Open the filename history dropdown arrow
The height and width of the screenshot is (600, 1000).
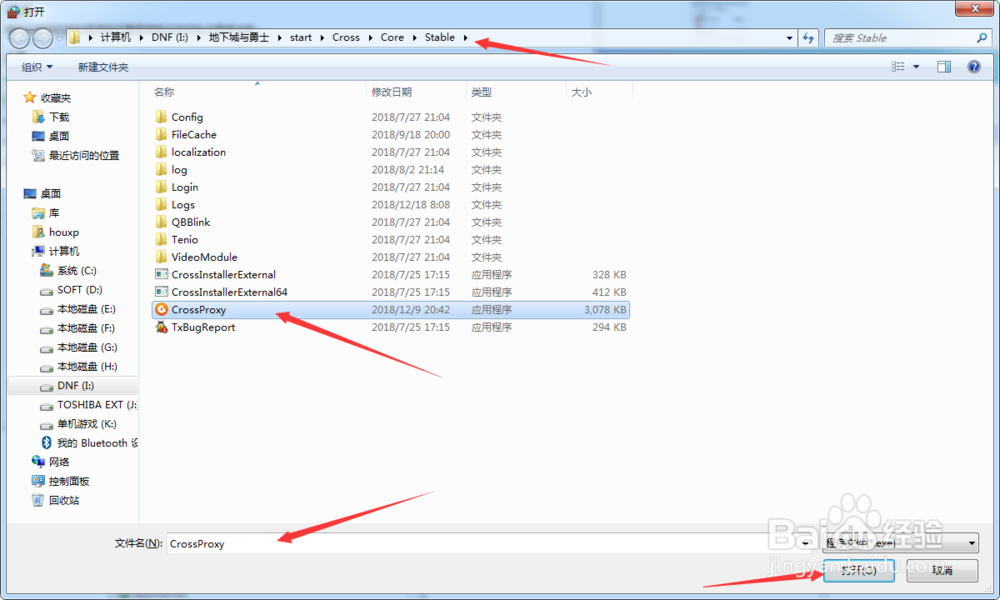(807, 543)
